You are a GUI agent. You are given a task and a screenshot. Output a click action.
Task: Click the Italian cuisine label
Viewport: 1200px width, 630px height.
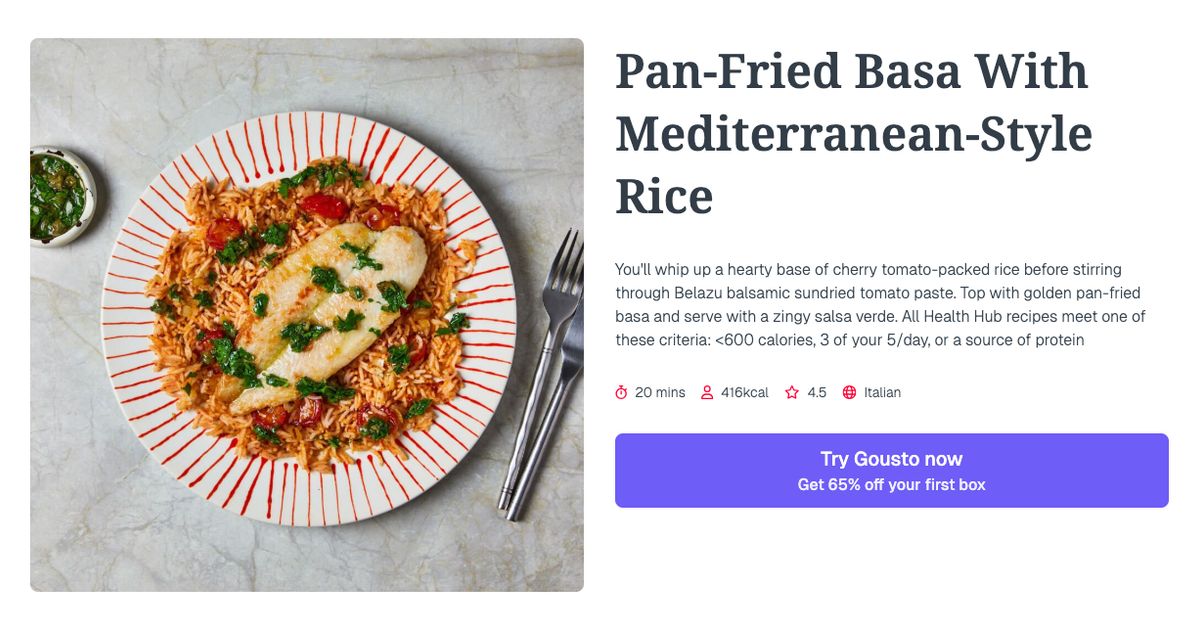tap(884, 392)
